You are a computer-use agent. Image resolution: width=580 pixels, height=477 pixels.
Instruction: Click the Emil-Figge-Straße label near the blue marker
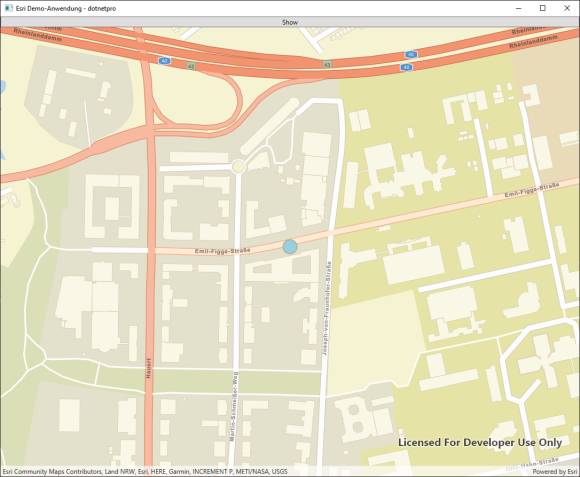tap(223, 251)
